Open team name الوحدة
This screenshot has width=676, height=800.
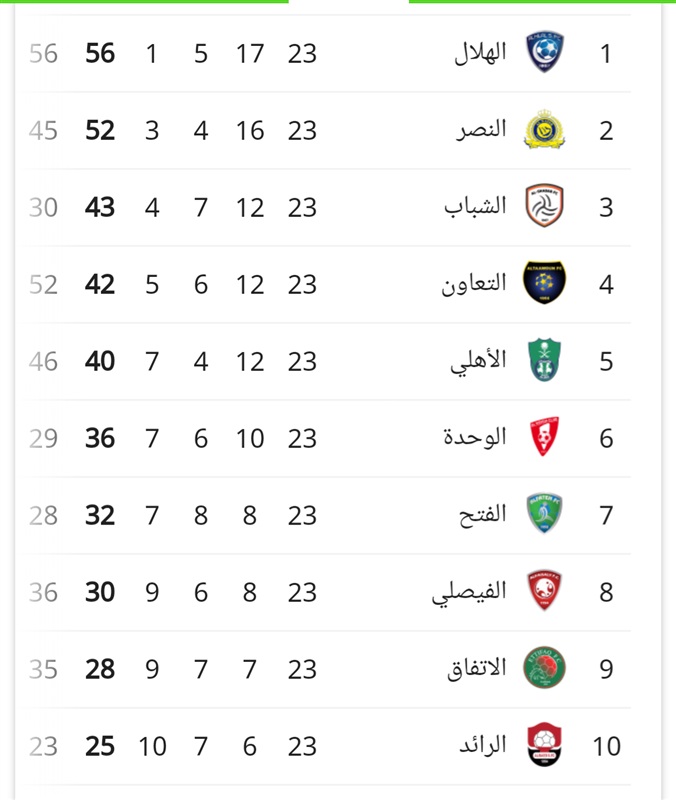475,437
